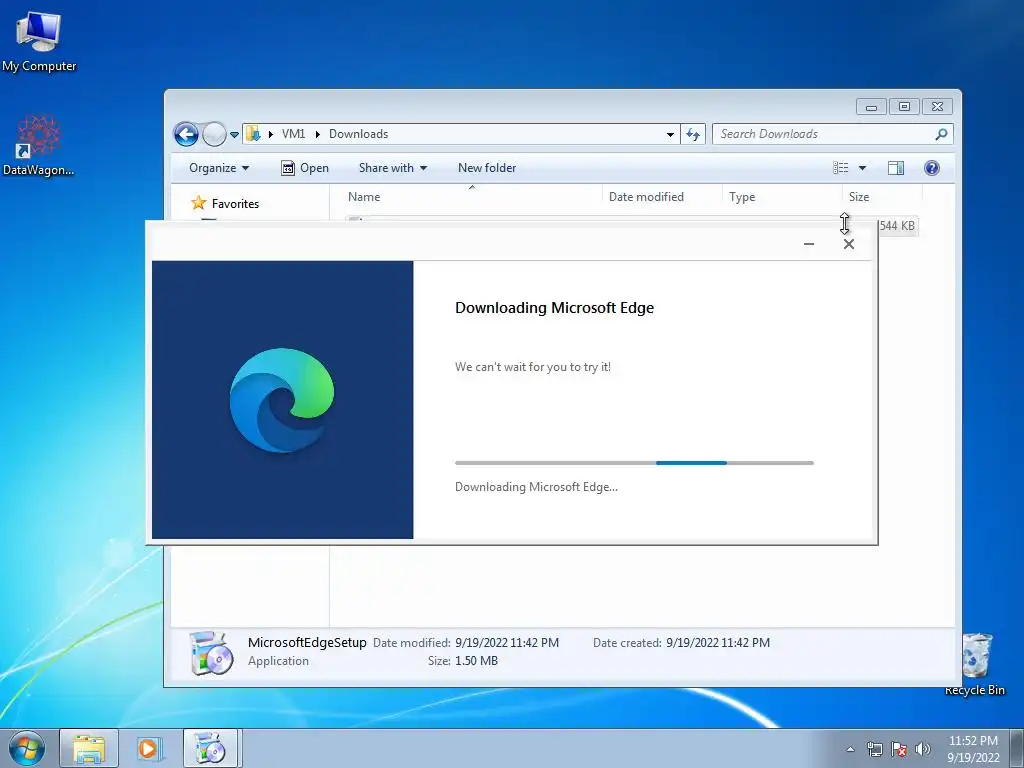Select Favorites in navigation pane

[225, 204]
